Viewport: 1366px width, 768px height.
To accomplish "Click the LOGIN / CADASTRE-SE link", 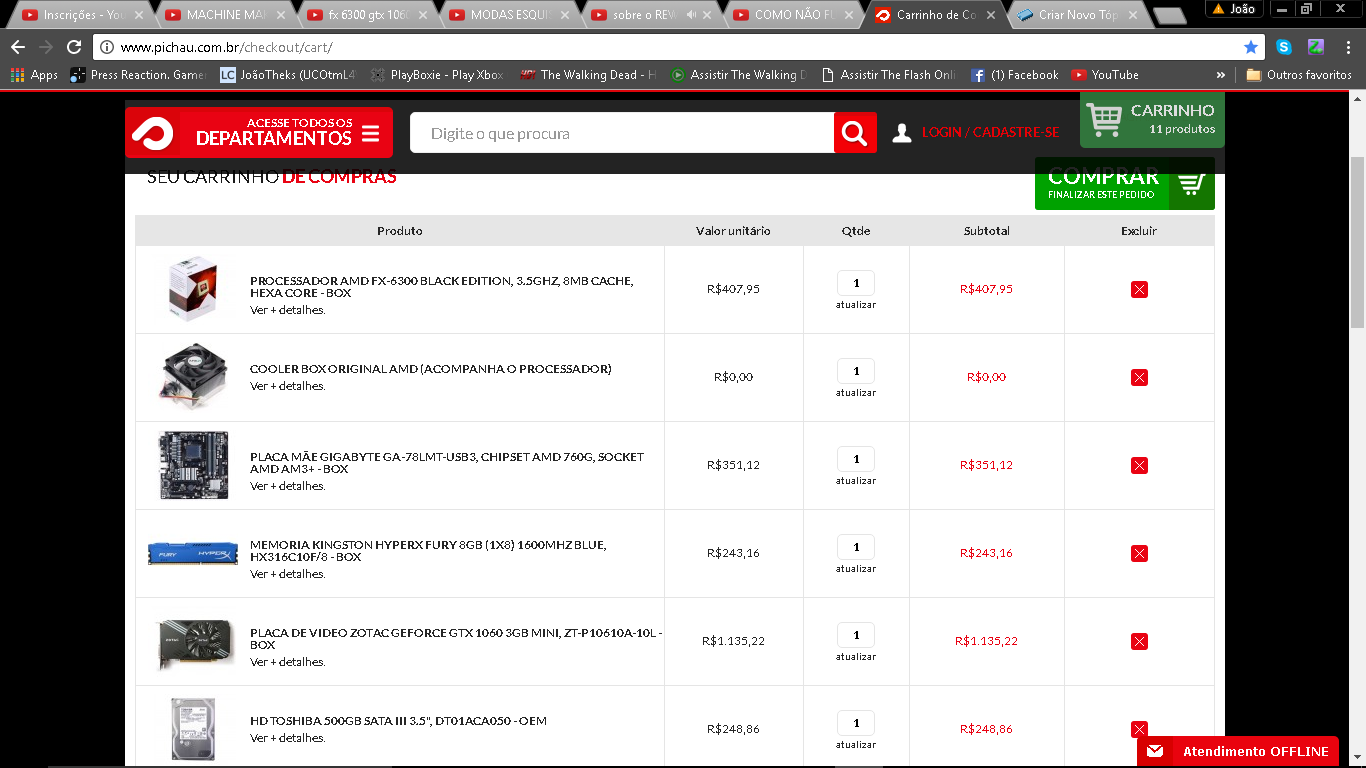I will (x=990, y=133).
